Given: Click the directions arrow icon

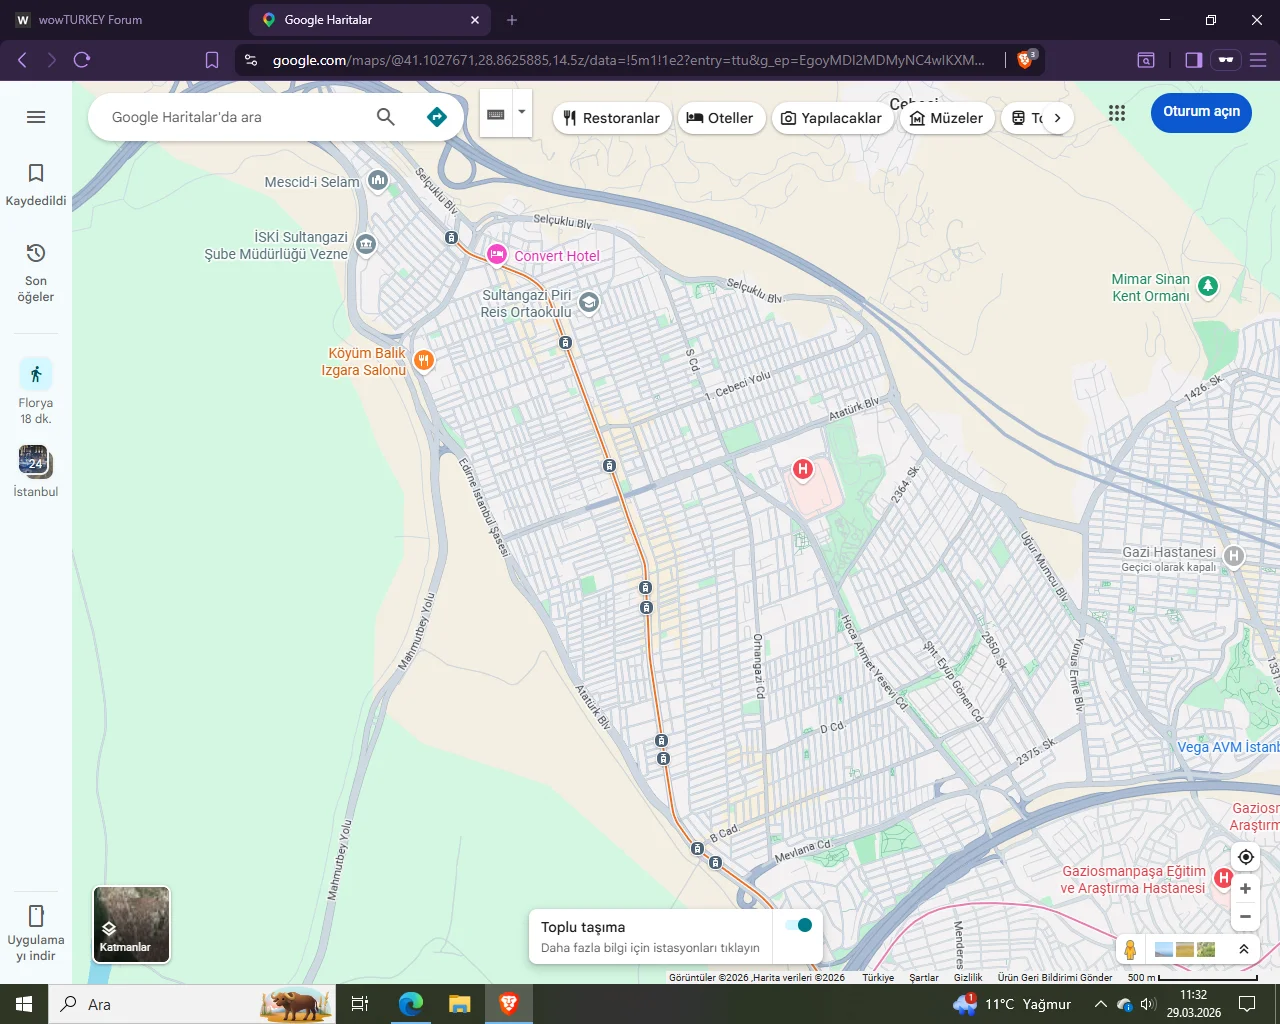Looking at the screenshot, I should pyautogui.click(x=437, y=117).
